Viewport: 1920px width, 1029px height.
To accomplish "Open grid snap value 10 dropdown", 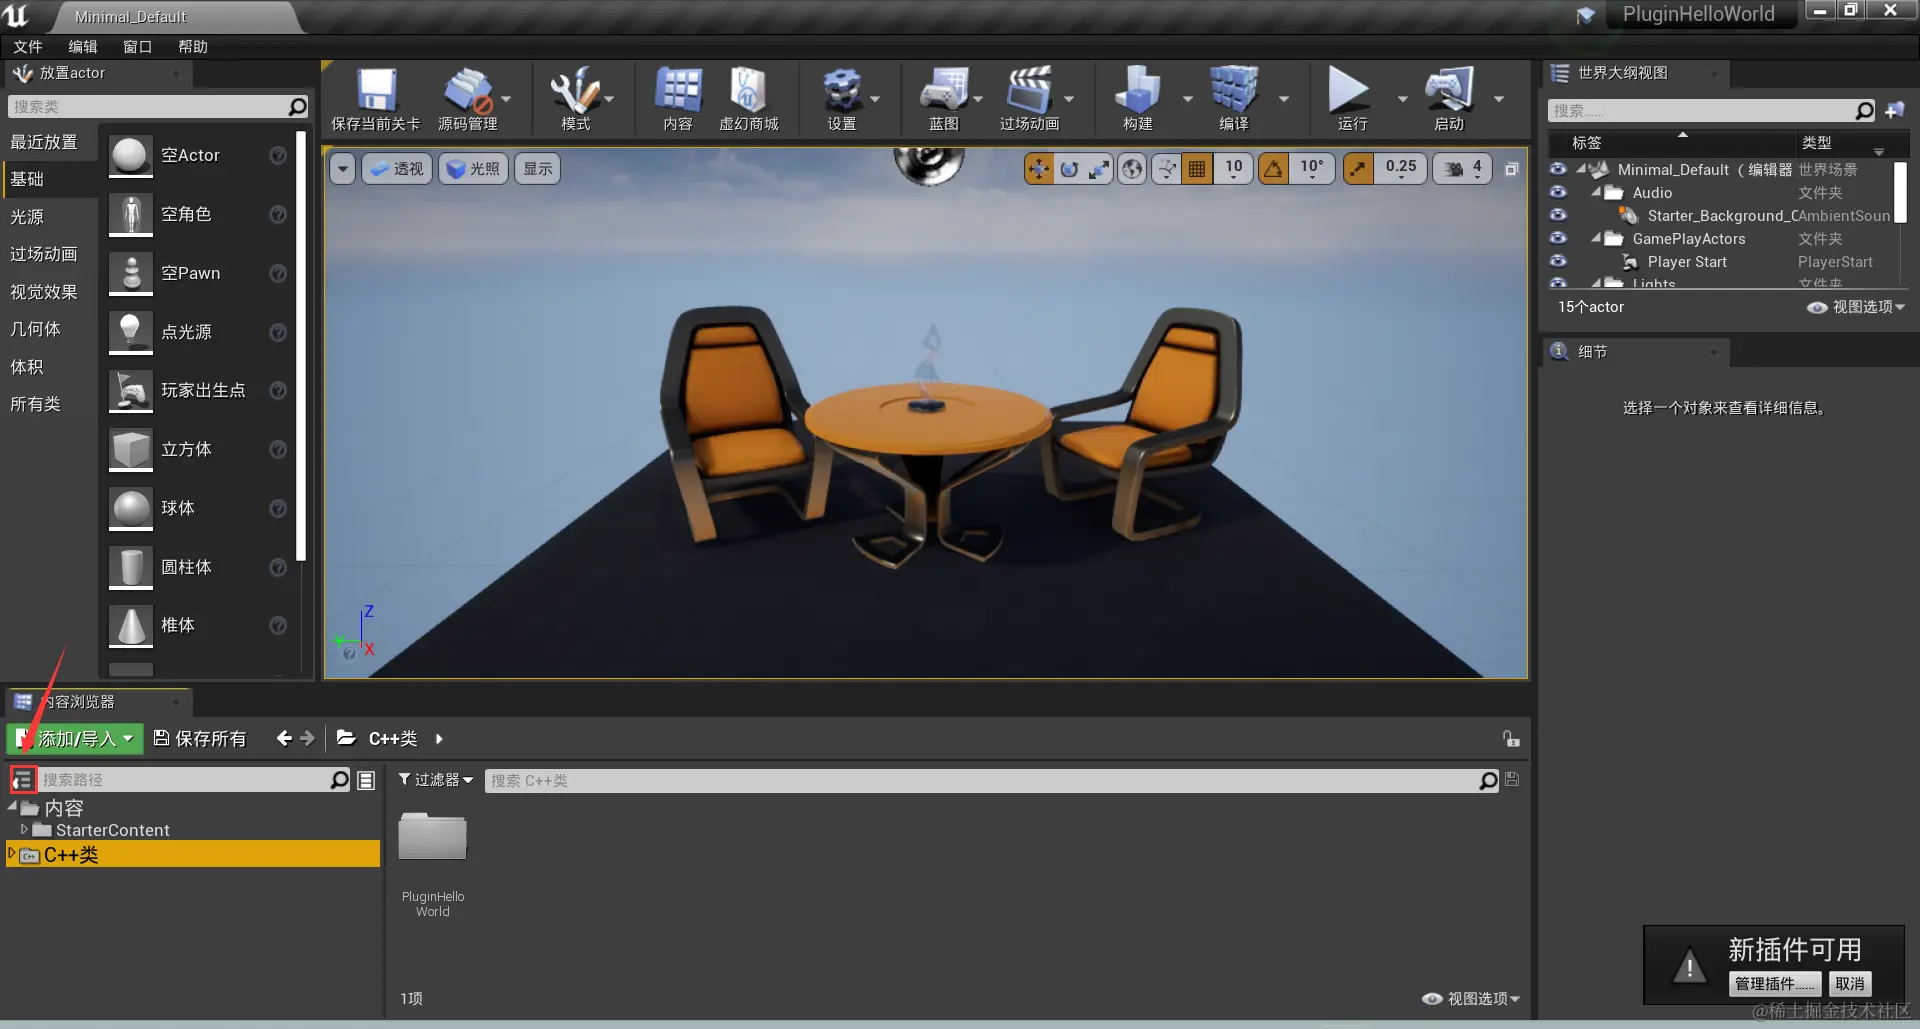I will pyautogui.click(x=1234, y=169).
